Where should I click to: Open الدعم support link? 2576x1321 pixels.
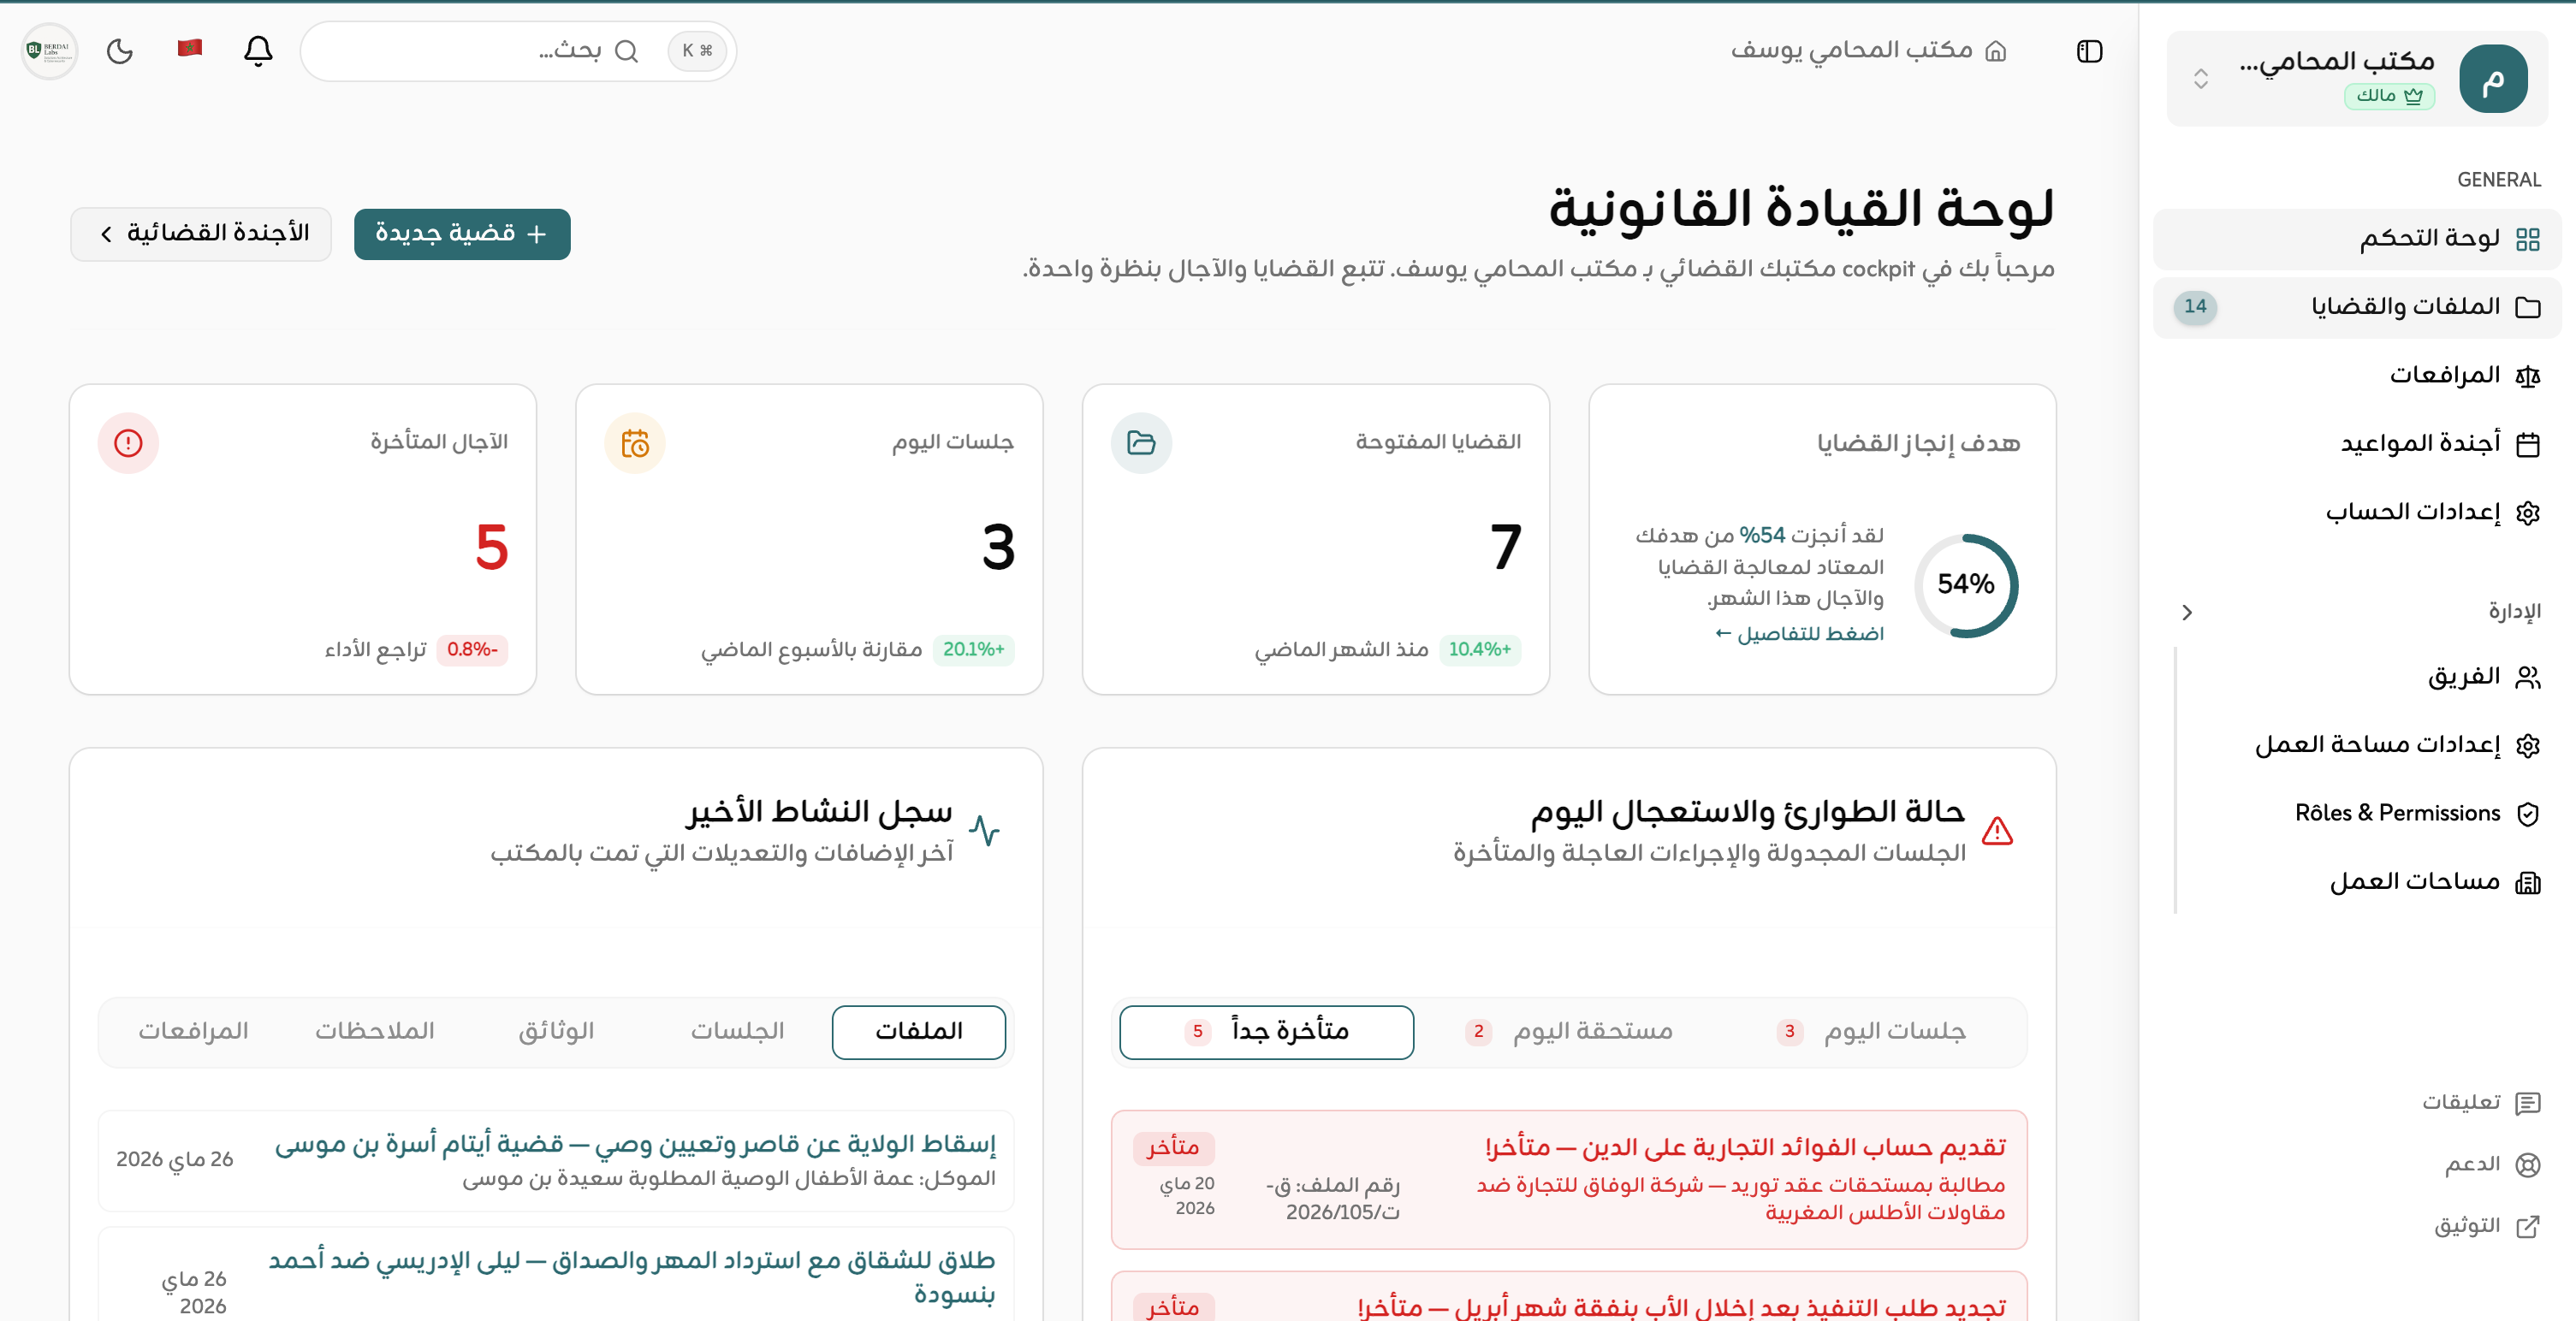coord(2492,1164)
